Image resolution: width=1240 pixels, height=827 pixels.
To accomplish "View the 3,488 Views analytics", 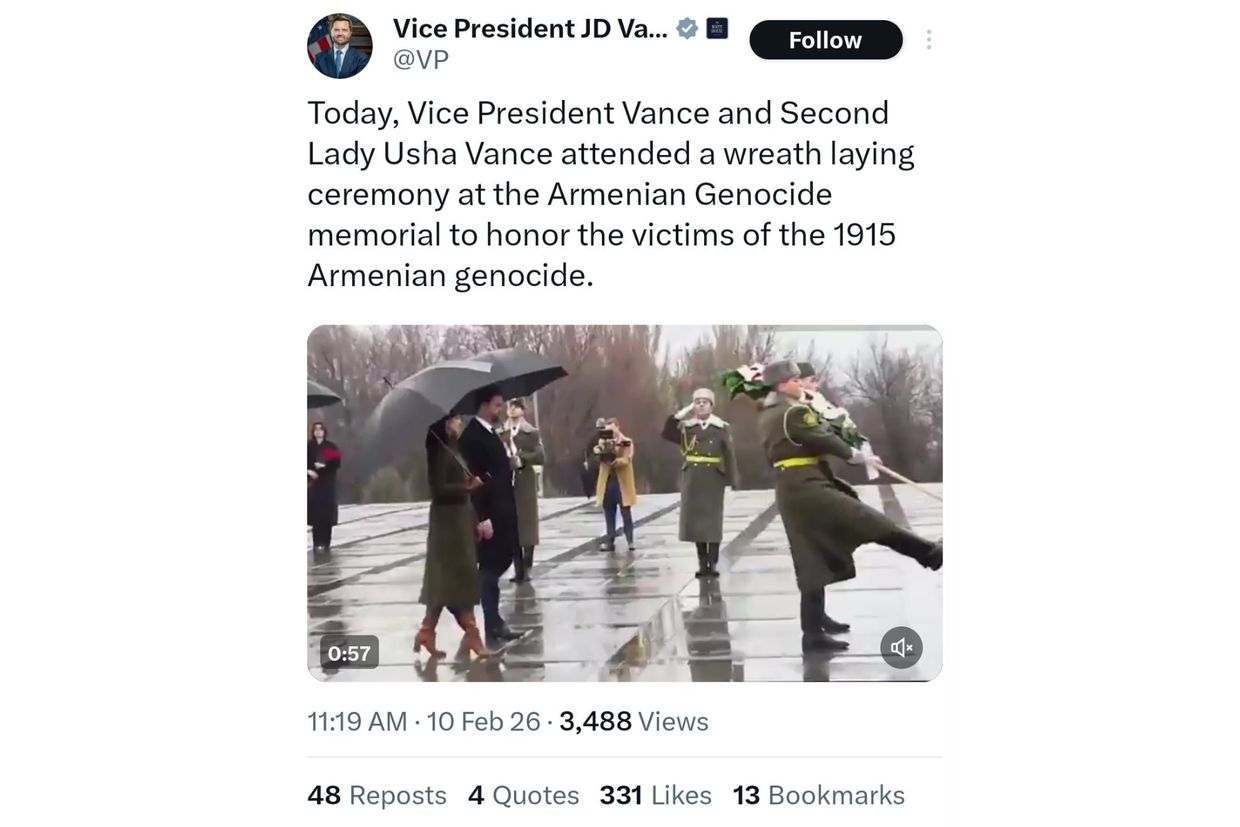I will pos(634,722).
